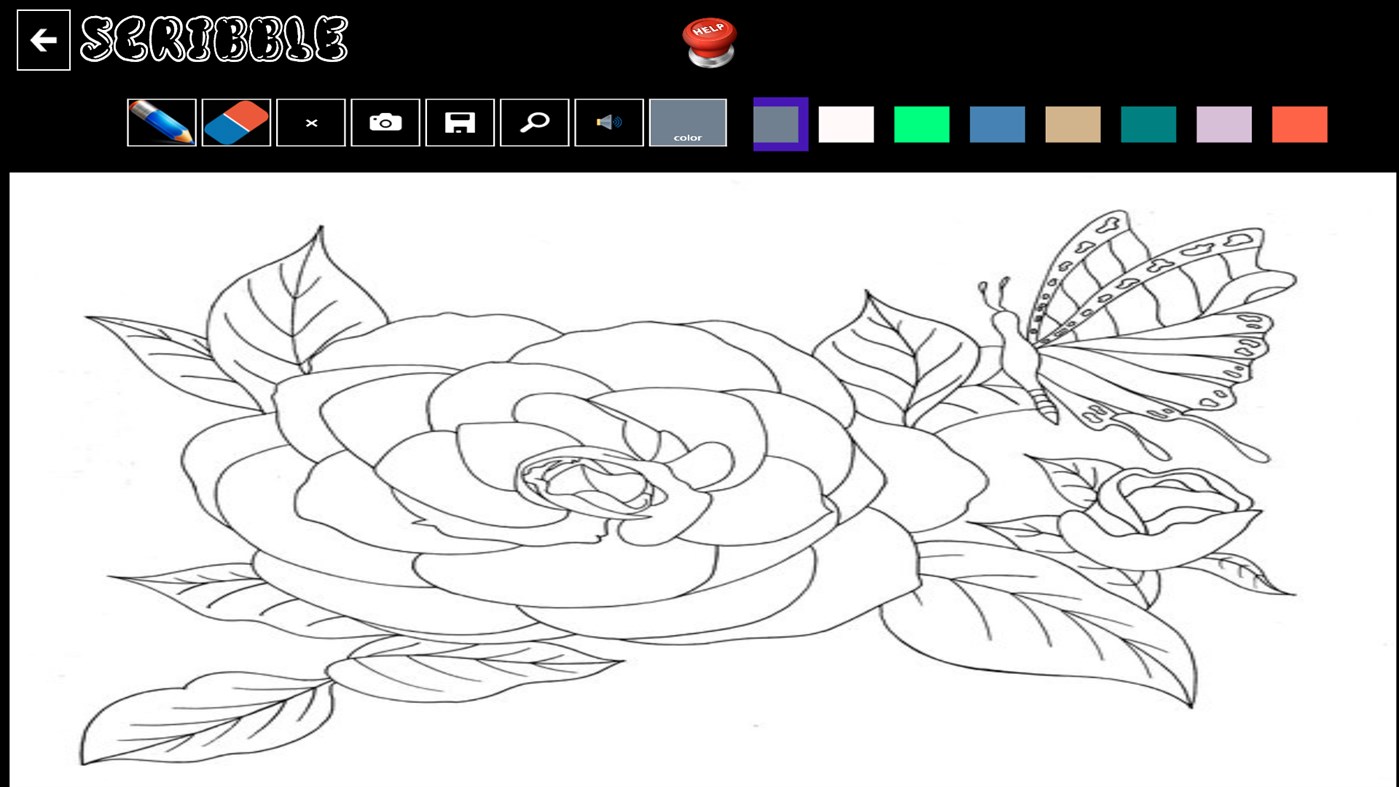Go back using the arrow button
1399x787 pixels.
click(42, 39)
